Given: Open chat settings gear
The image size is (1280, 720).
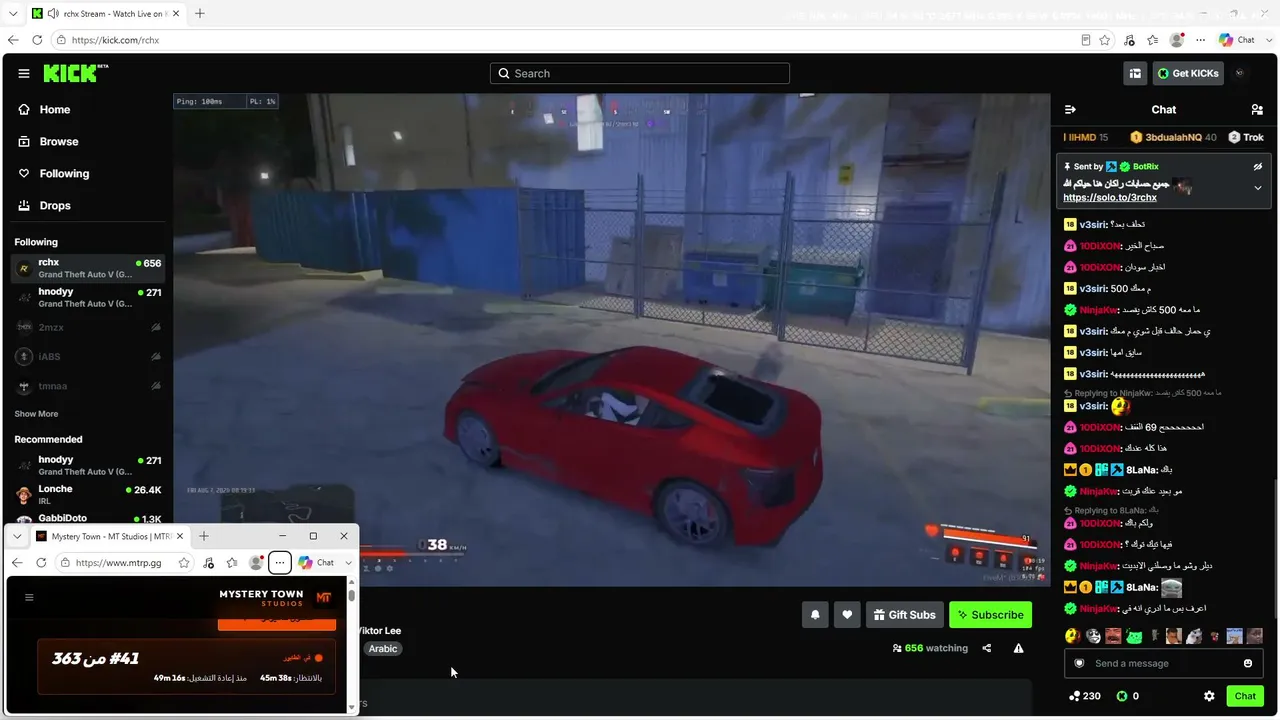Looking at the screenshot, I should (1209, 696).
